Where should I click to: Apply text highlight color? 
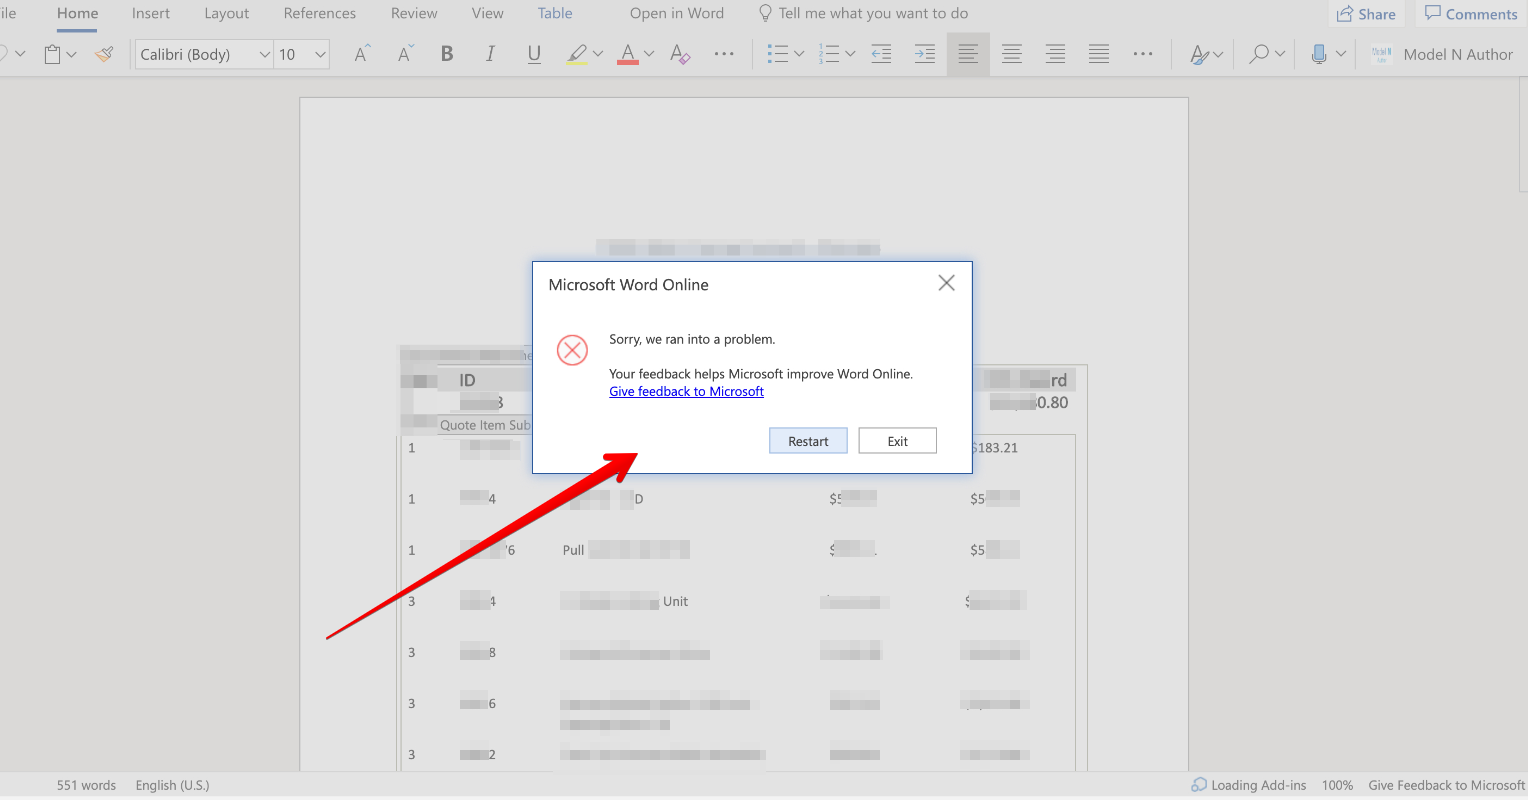578,54
